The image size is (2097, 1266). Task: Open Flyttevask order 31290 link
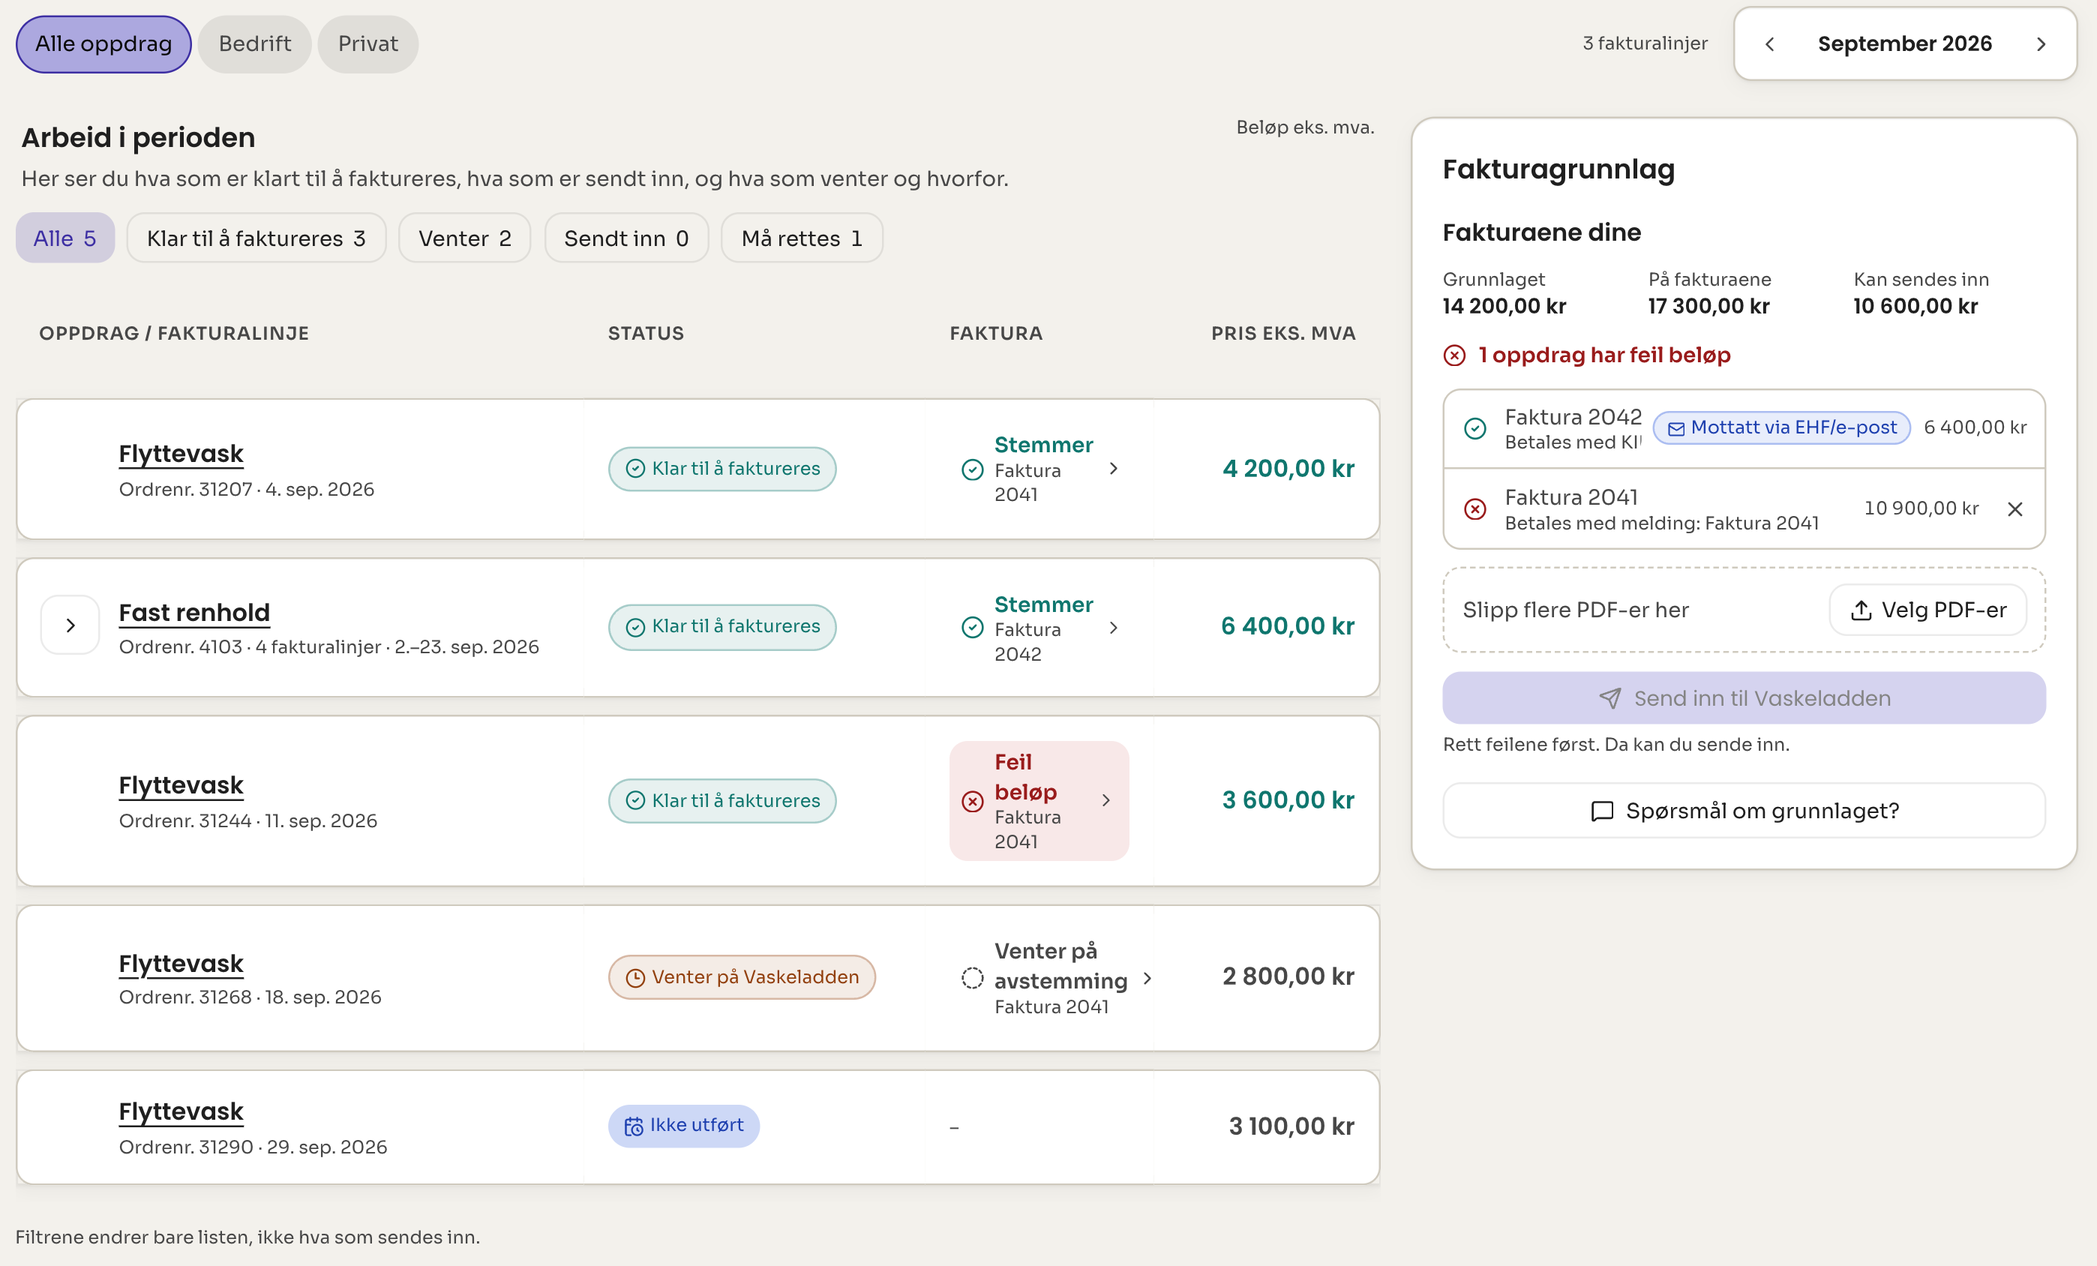click(x=181, y=1112)
